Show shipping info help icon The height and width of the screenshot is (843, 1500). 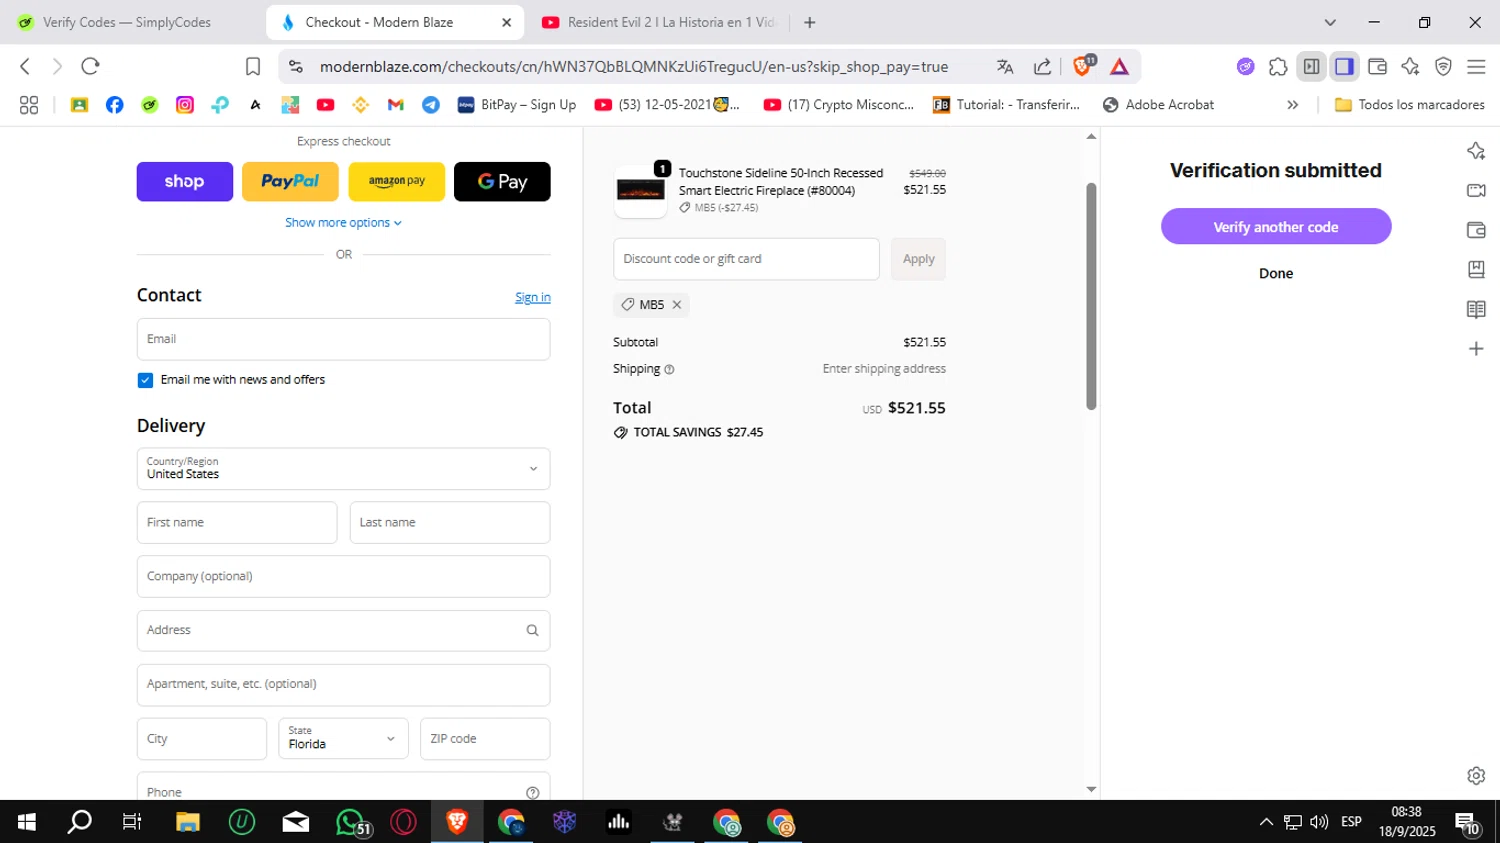point(669,369)
